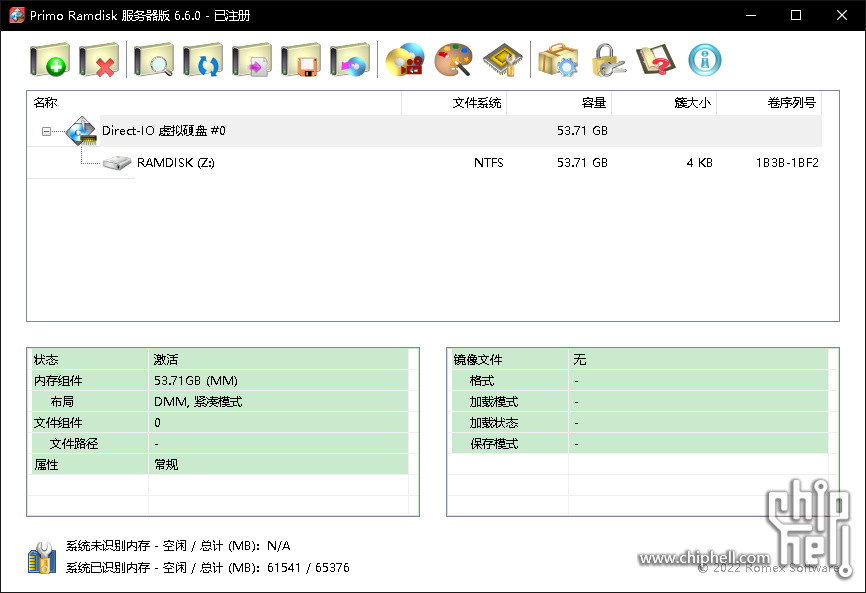
Task: Click the 53.71 GB capacity of RAMDISK (Z:)
Action: 582,163
